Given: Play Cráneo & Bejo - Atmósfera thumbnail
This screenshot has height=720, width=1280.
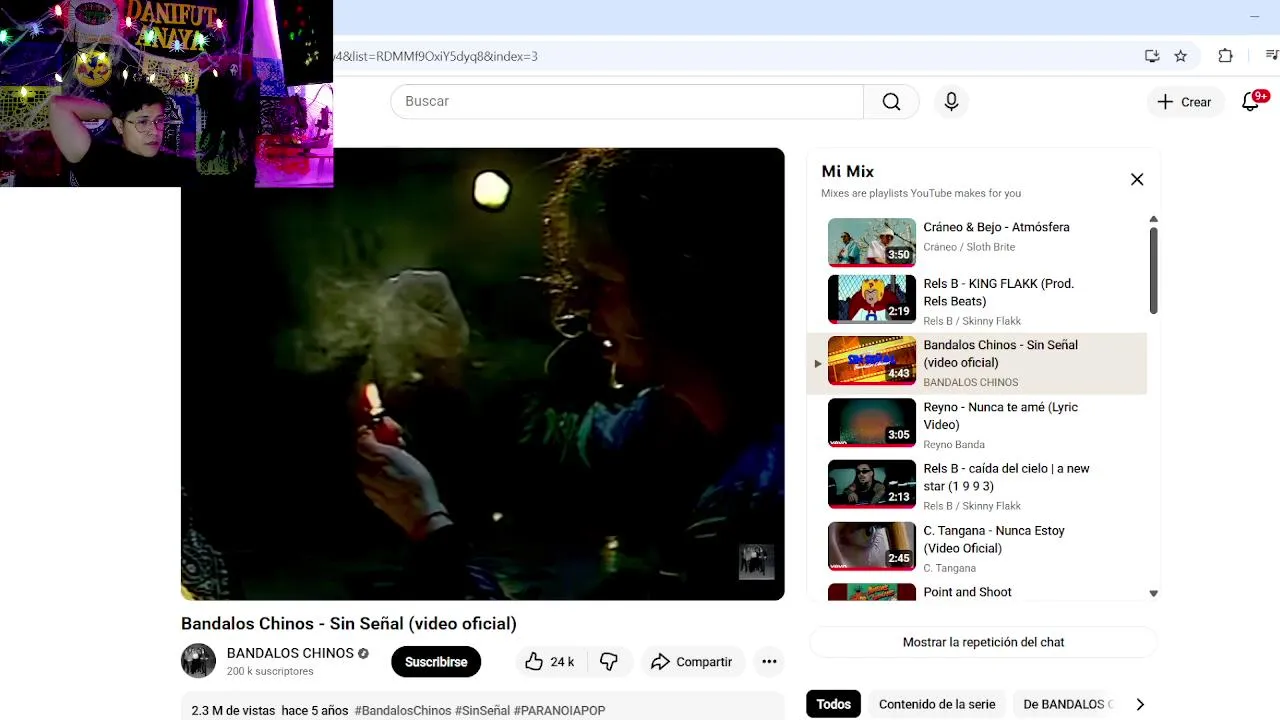Looking at the screenshot, I should [872, 241].
